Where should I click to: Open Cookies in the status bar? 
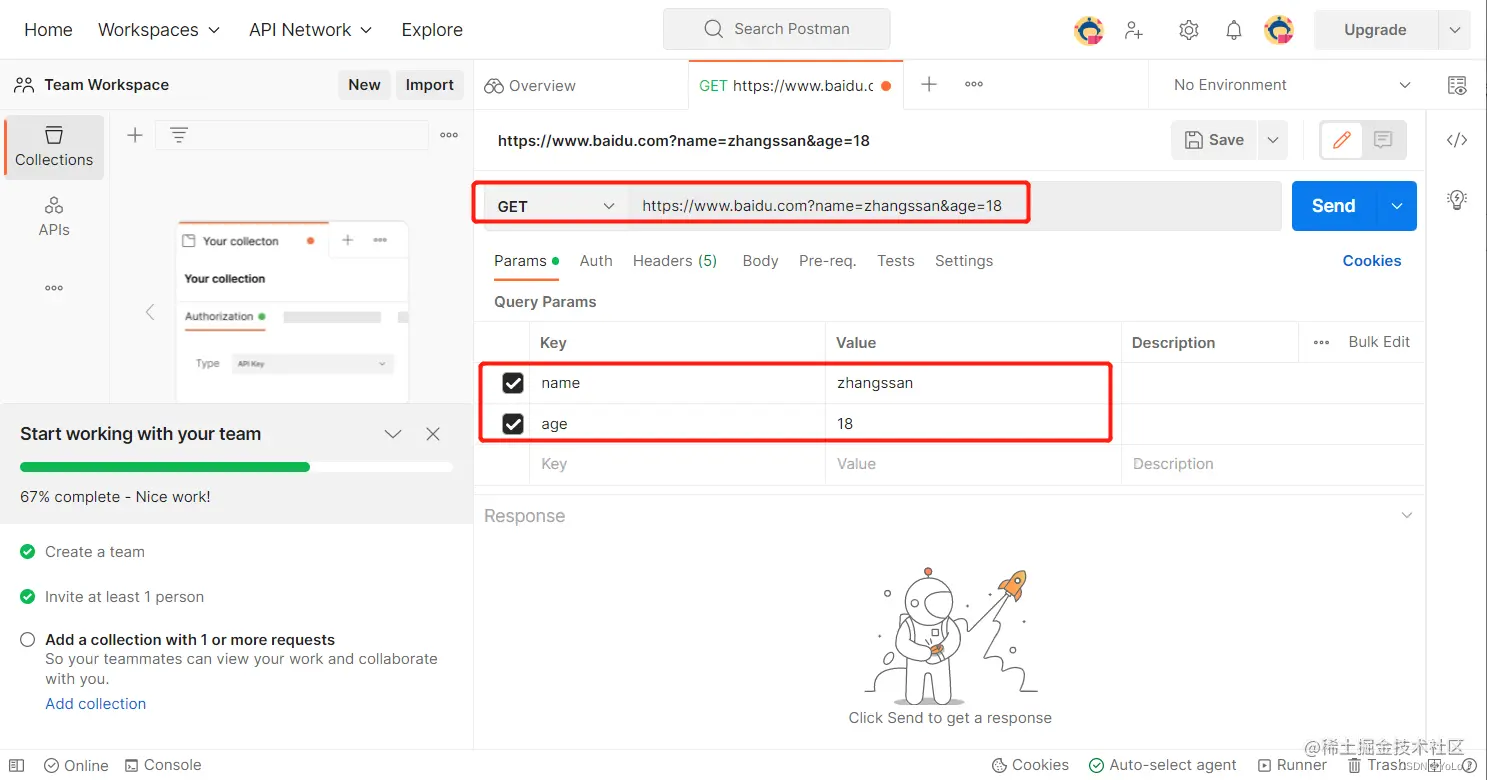click(x=1030, y=765)
